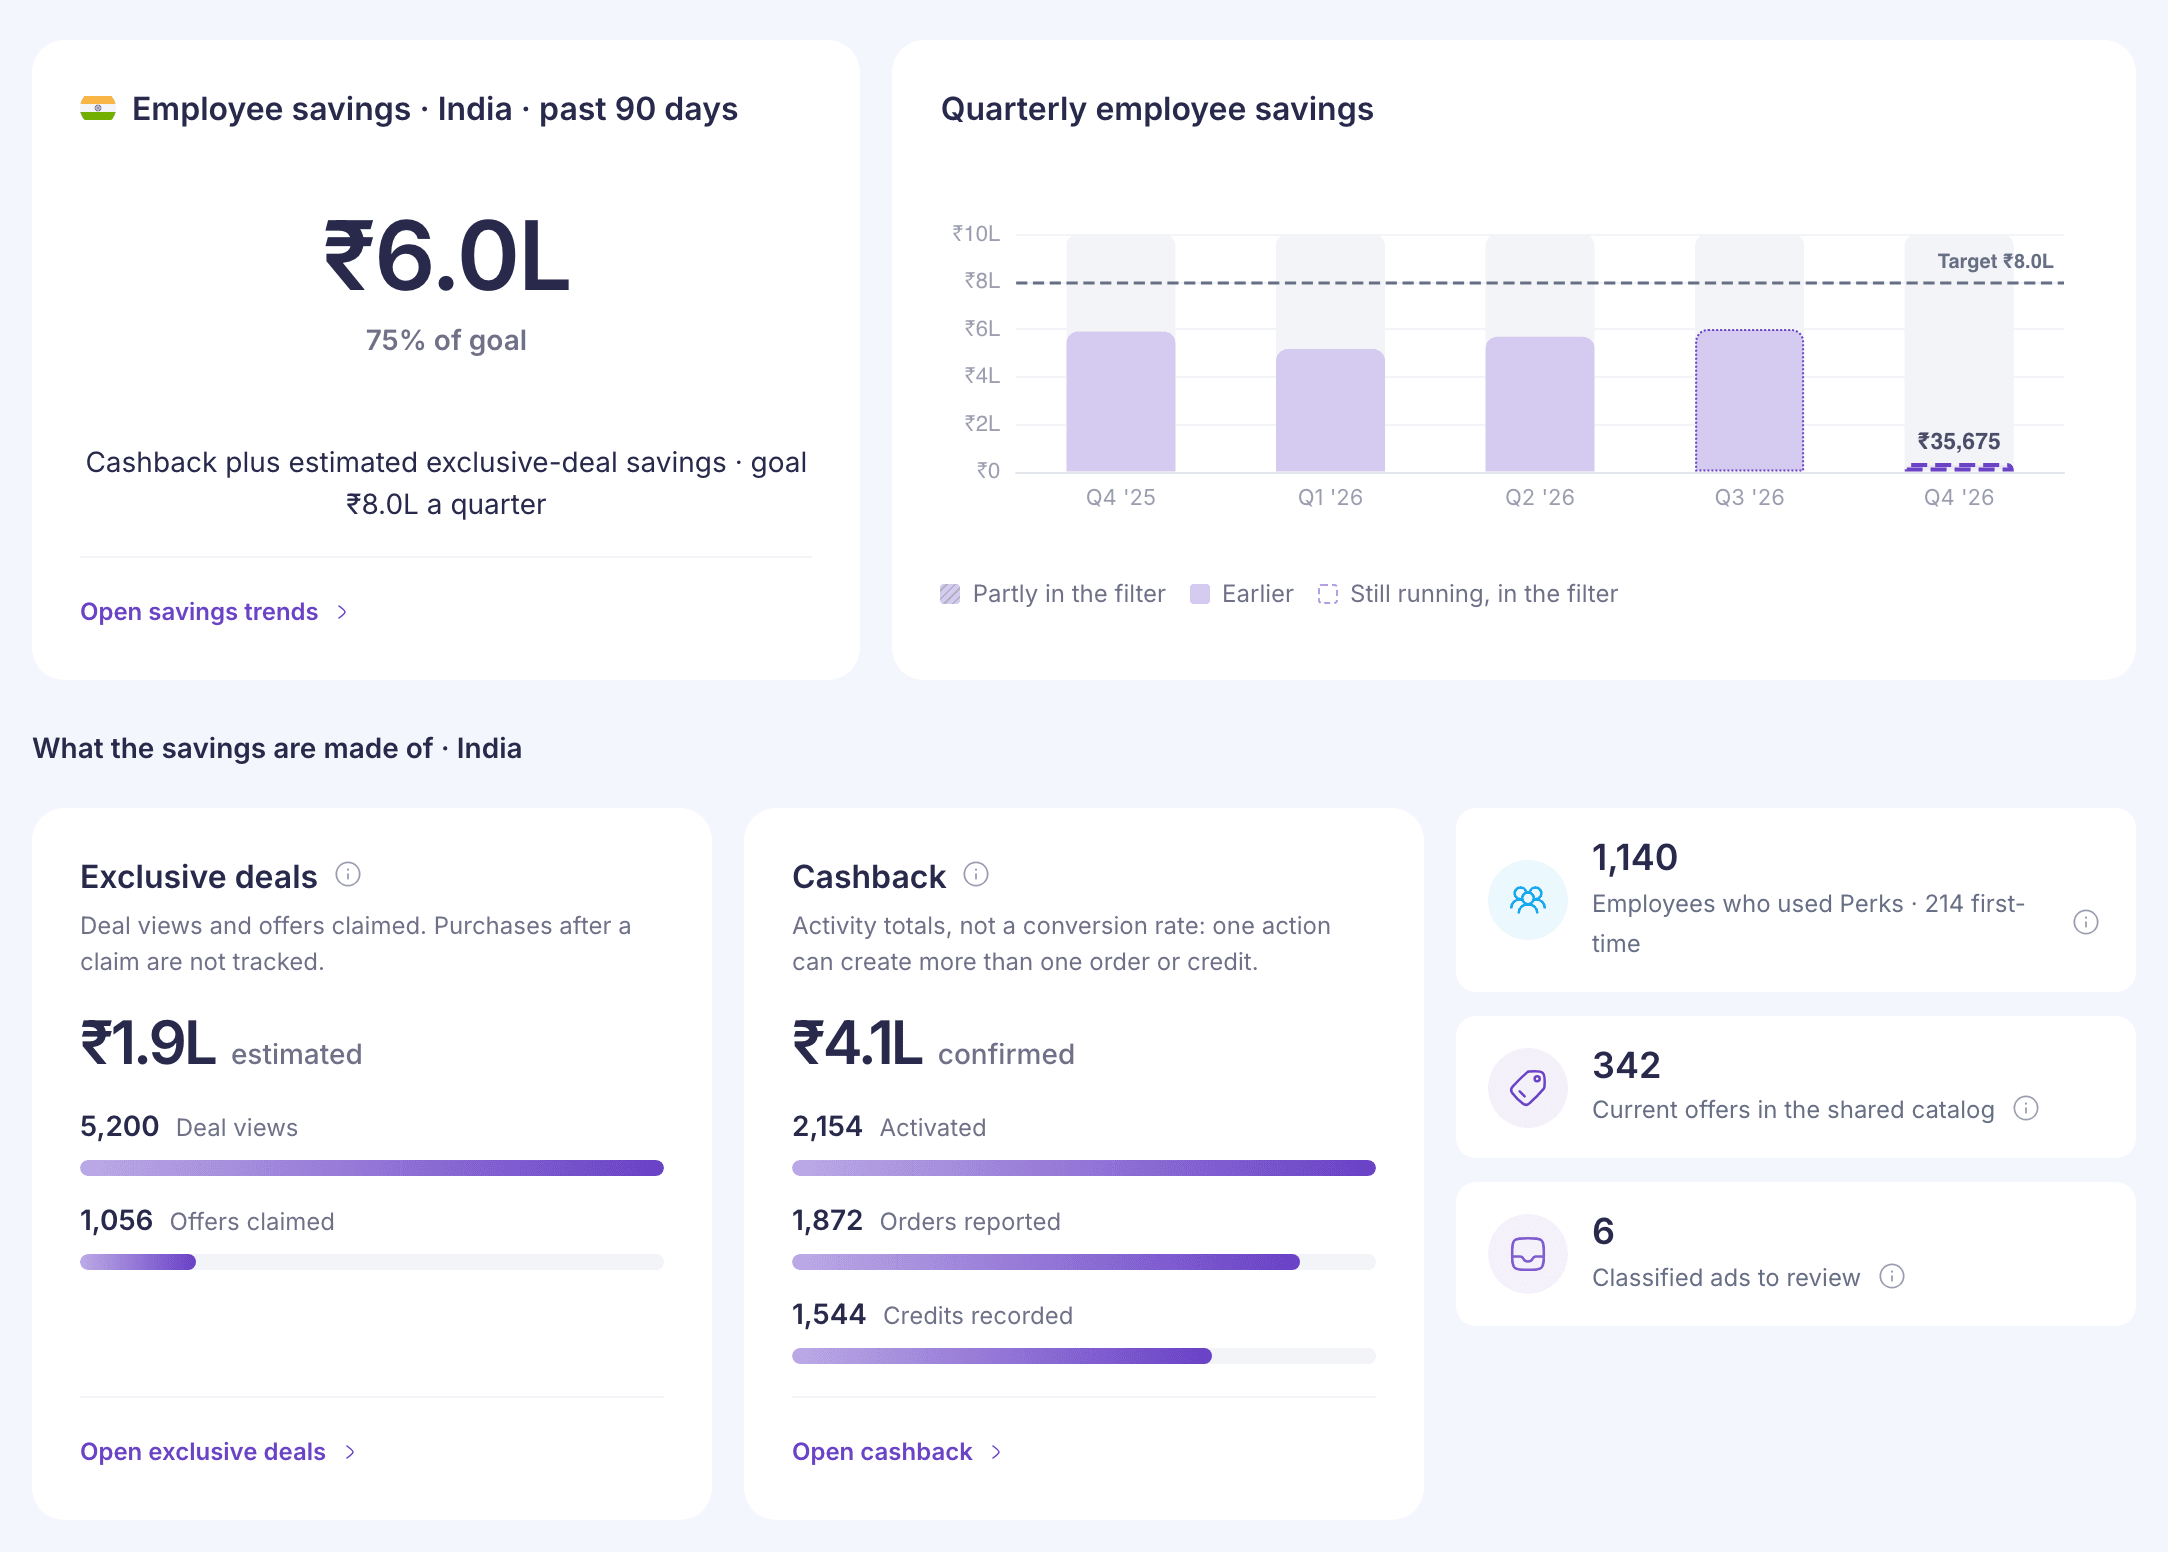Image resolution: width=2168 pixels, height=1552 pixels.
Task: Click the Partly in the filter legend swatch
Action: pos(950,594)
